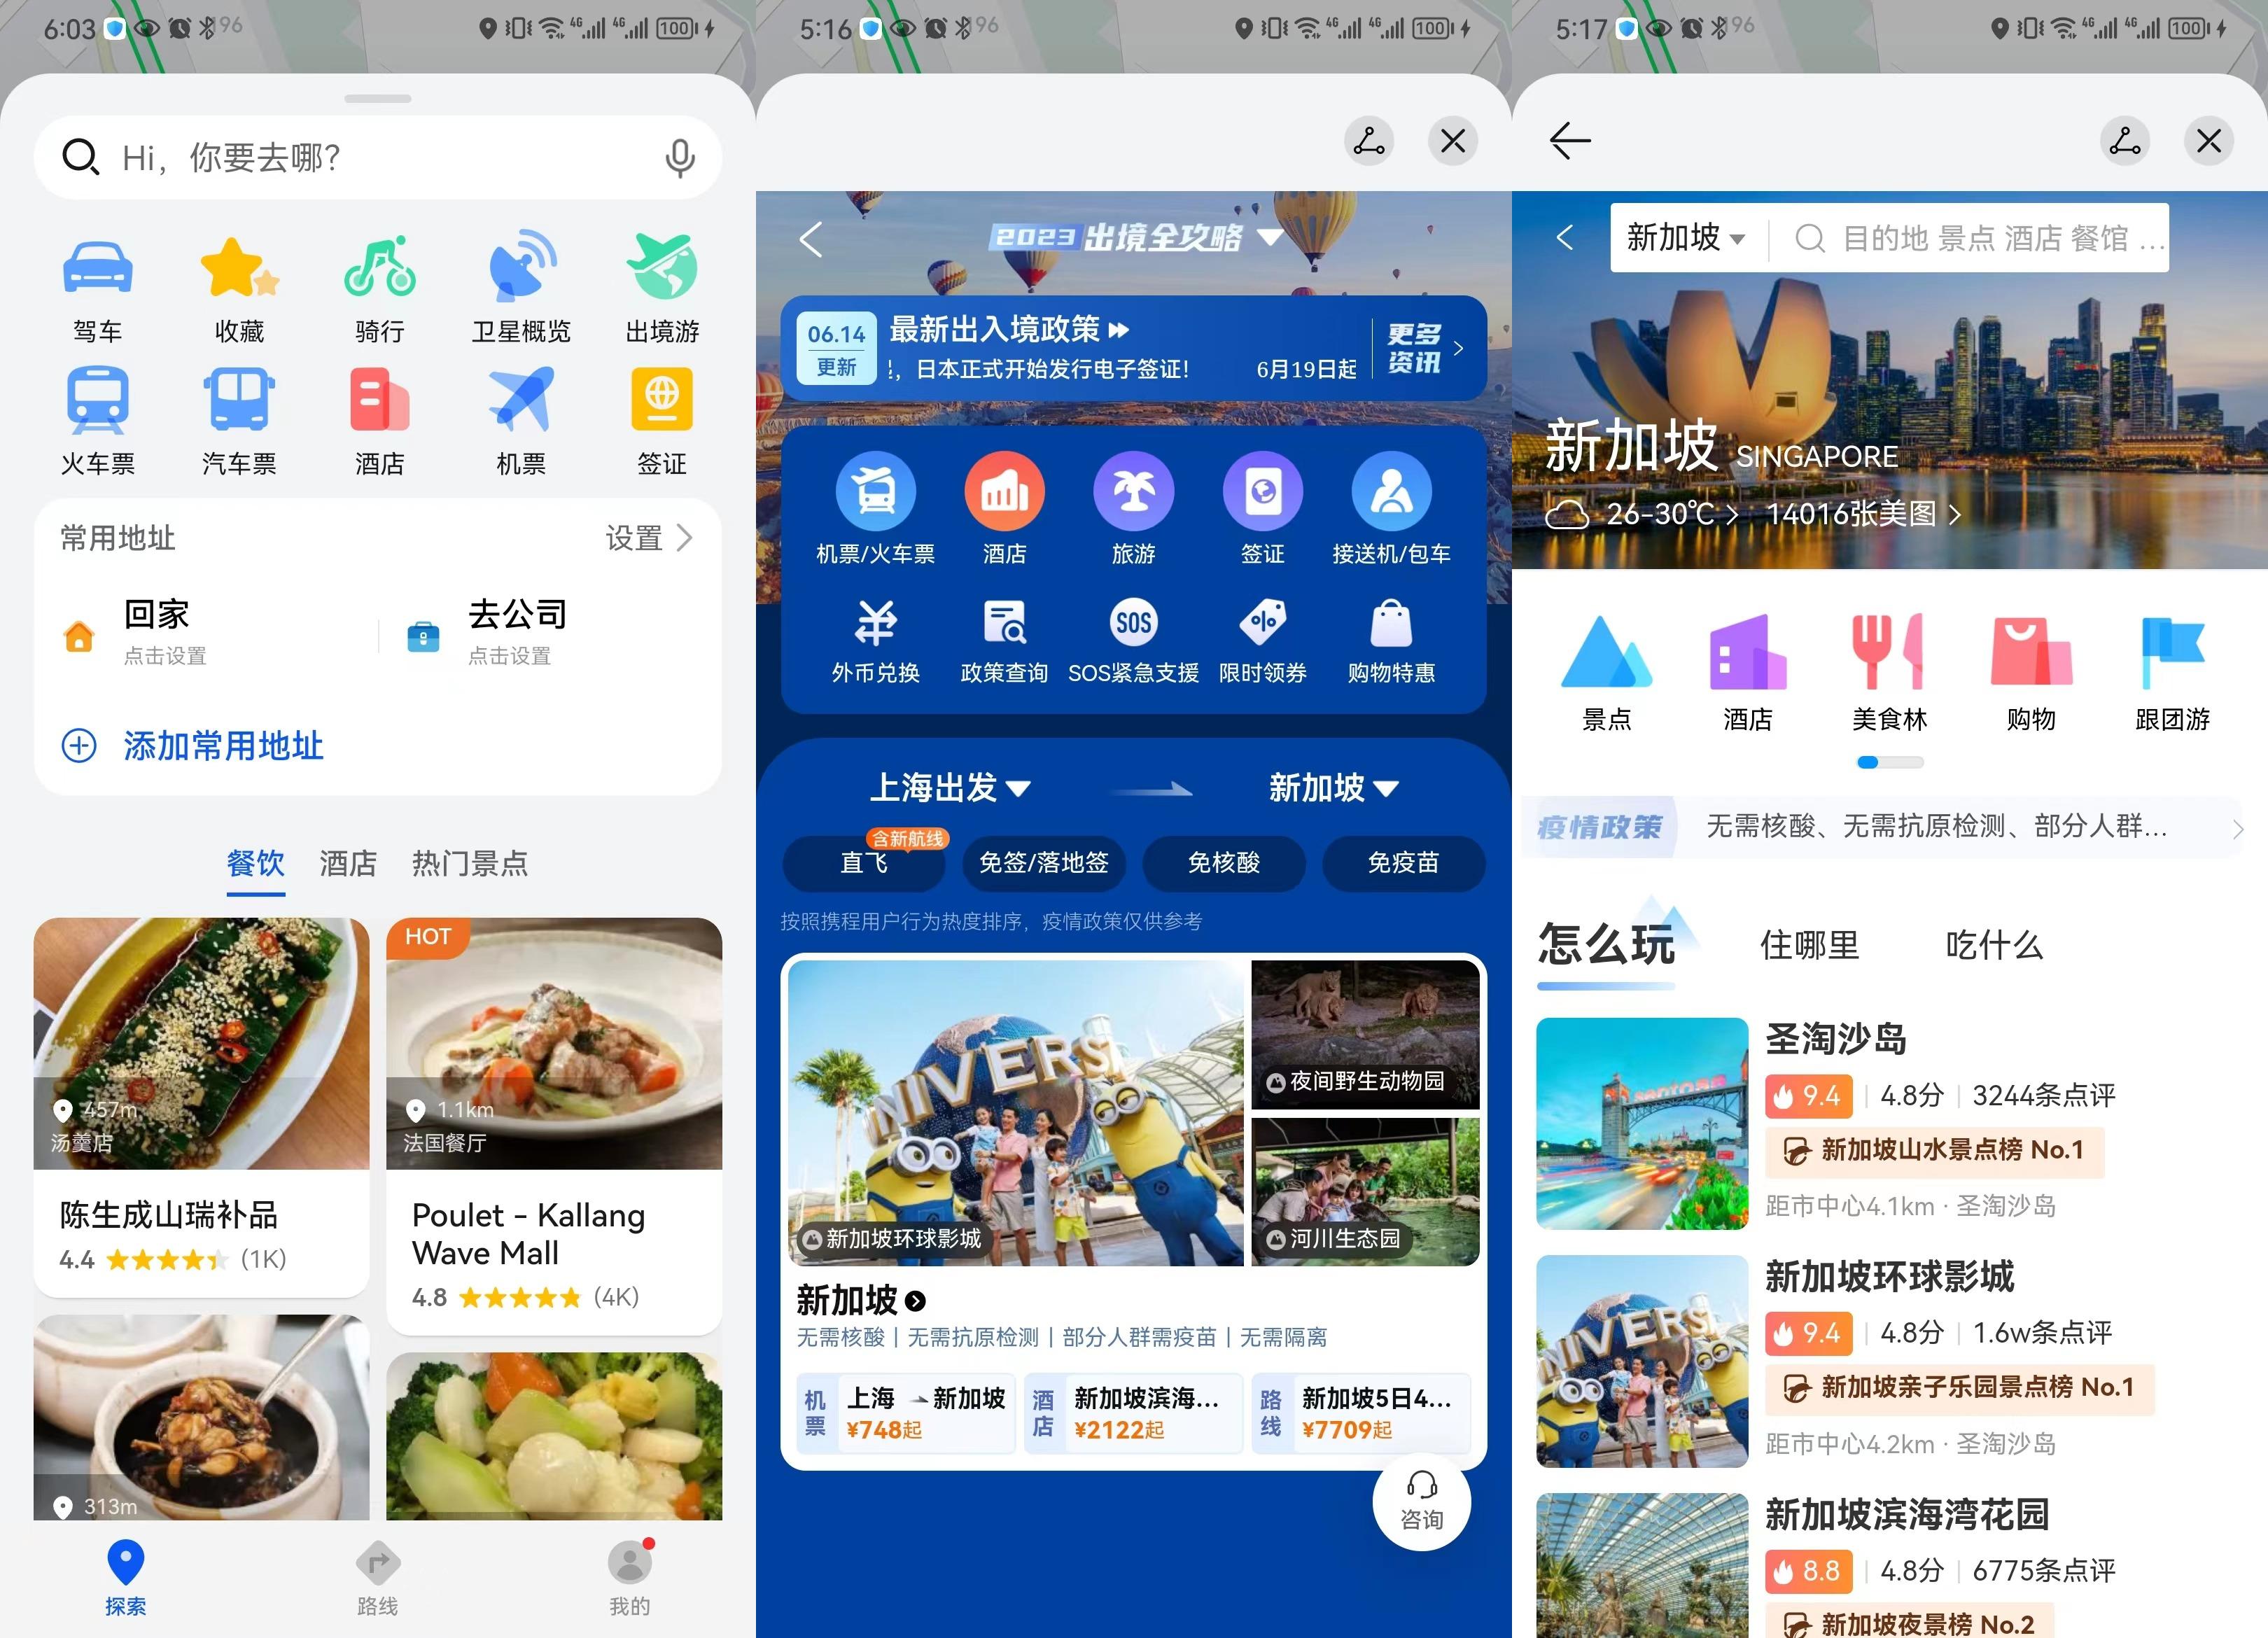
Task: Tap SOS紧急支援 emergency icon
Action: click(x=1133, y=623)
